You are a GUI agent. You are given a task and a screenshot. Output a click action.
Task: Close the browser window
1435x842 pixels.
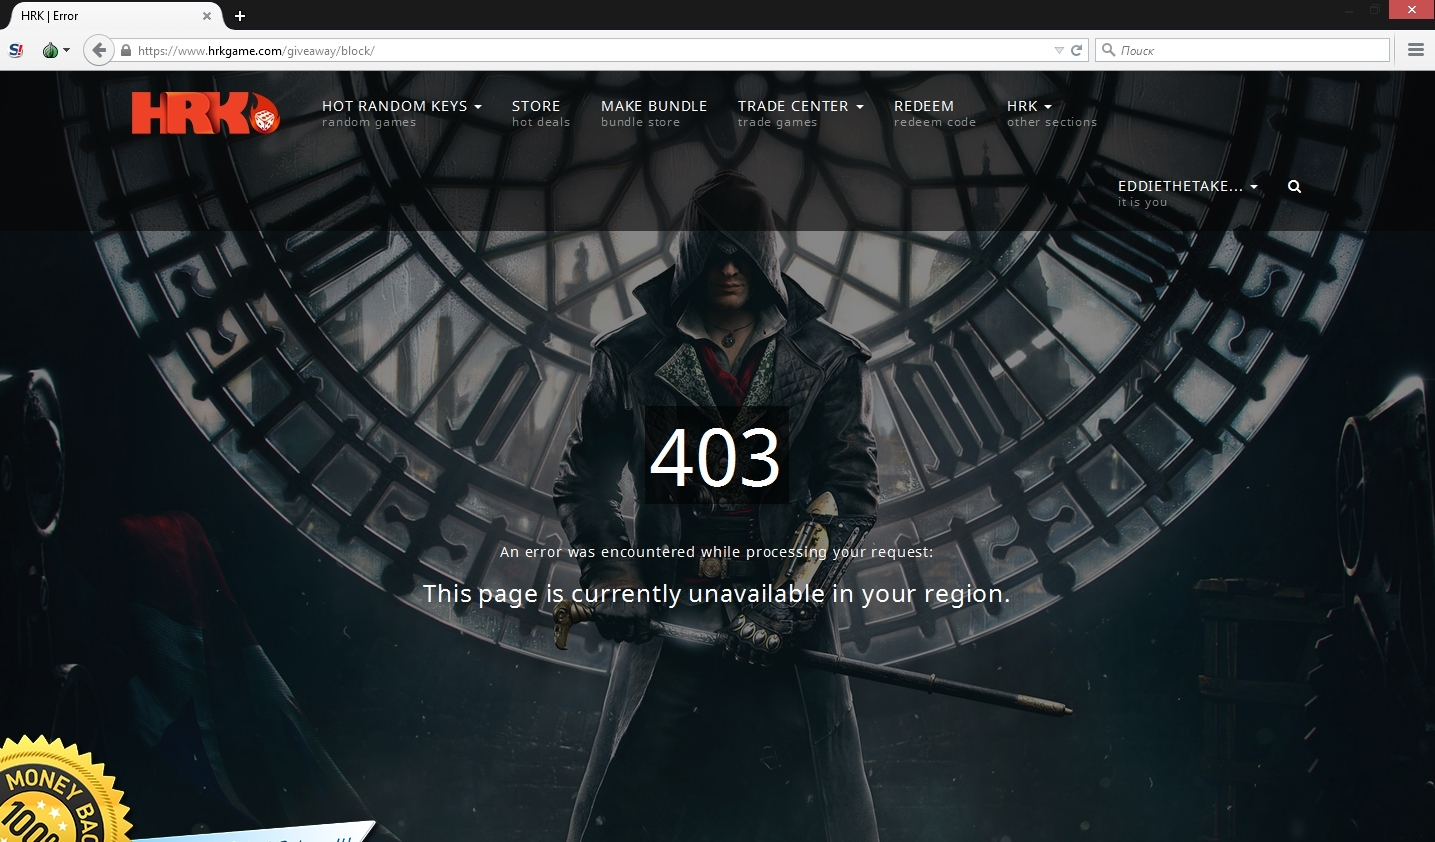(1411, 9)
